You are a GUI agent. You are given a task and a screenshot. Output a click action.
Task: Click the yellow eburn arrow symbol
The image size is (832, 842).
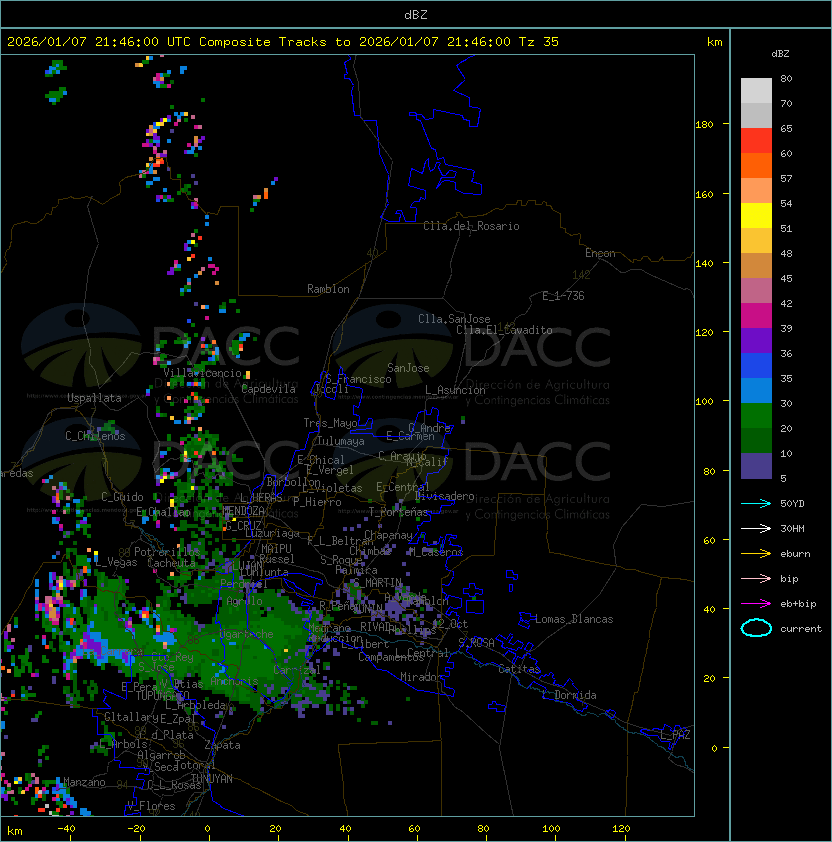pyautogui.click(x=756, y=553)
